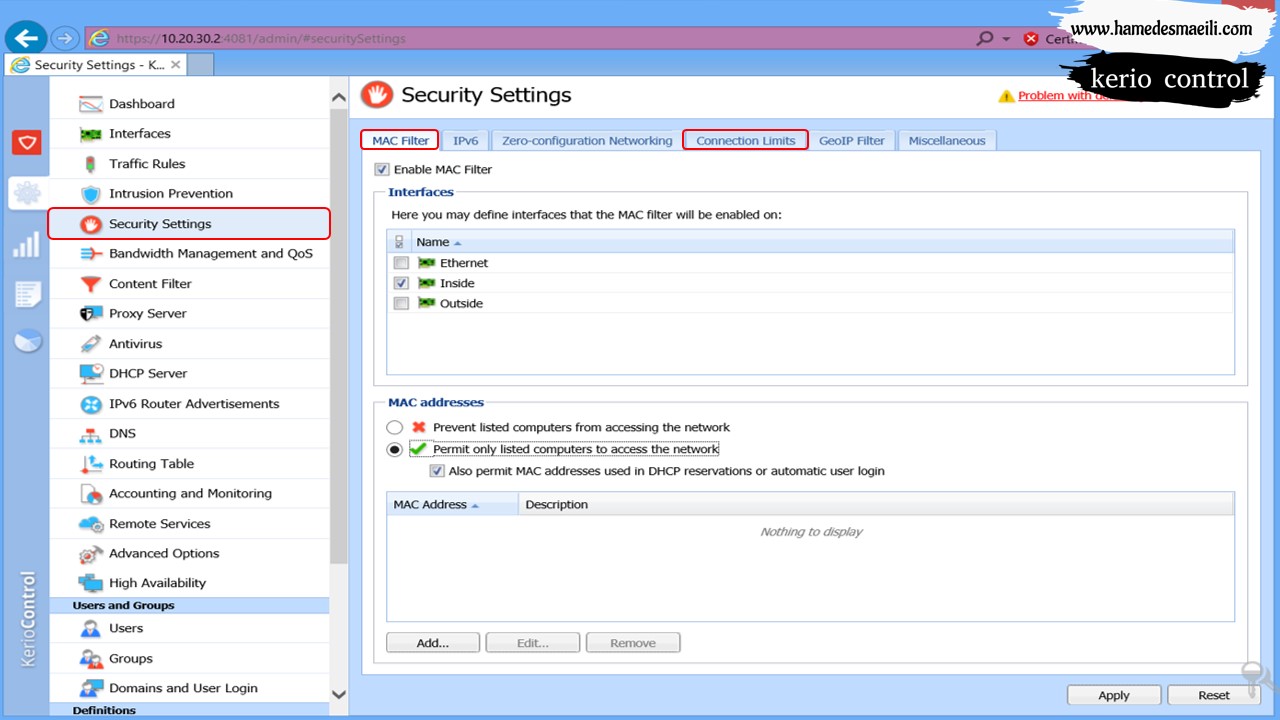Open the red Kerio shield section icon
This screenshot has height=720, width=1280.
tap(27, 143)
